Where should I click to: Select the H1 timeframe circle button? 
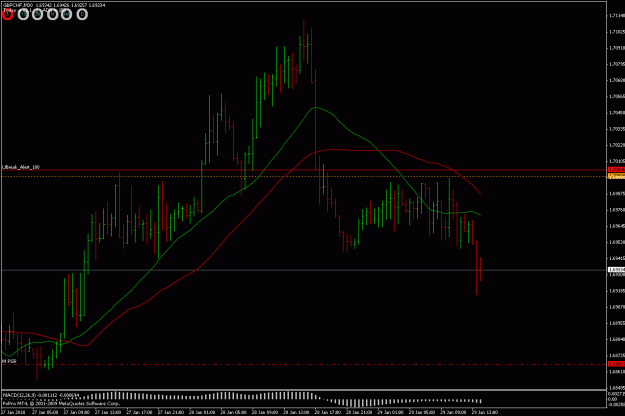coord(52,15)
